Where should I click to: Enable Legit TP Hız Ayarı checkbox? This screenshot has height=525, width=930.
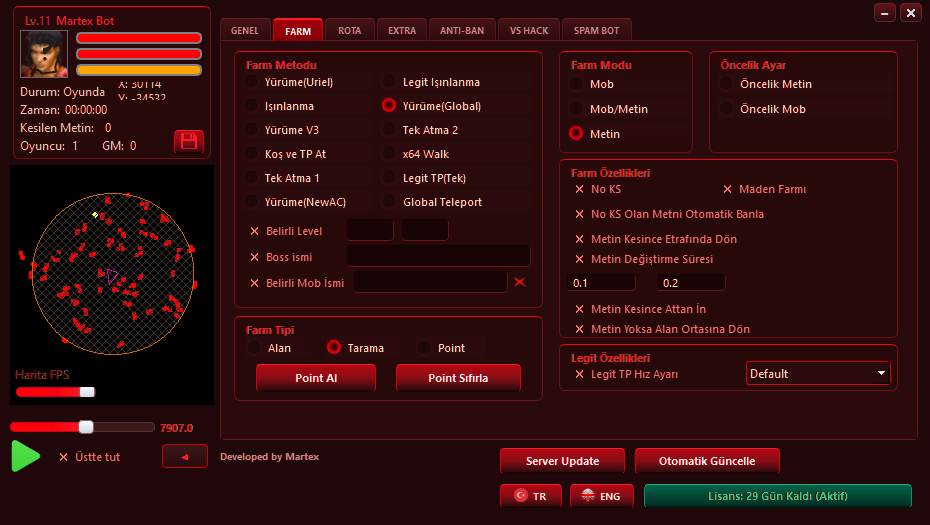tap(579, 374)
